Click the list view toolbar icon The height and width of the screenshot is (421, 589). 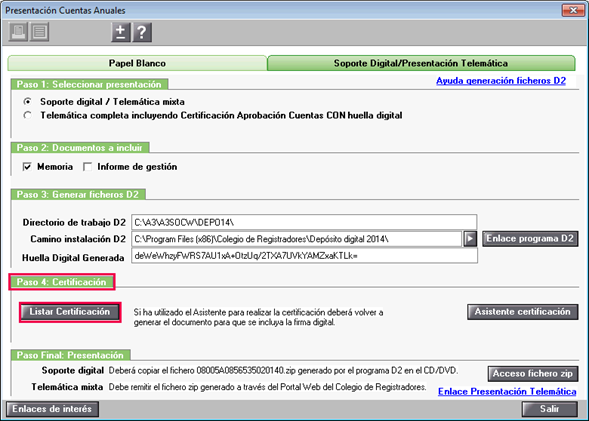pyautogui.click(x=39, y=32)
